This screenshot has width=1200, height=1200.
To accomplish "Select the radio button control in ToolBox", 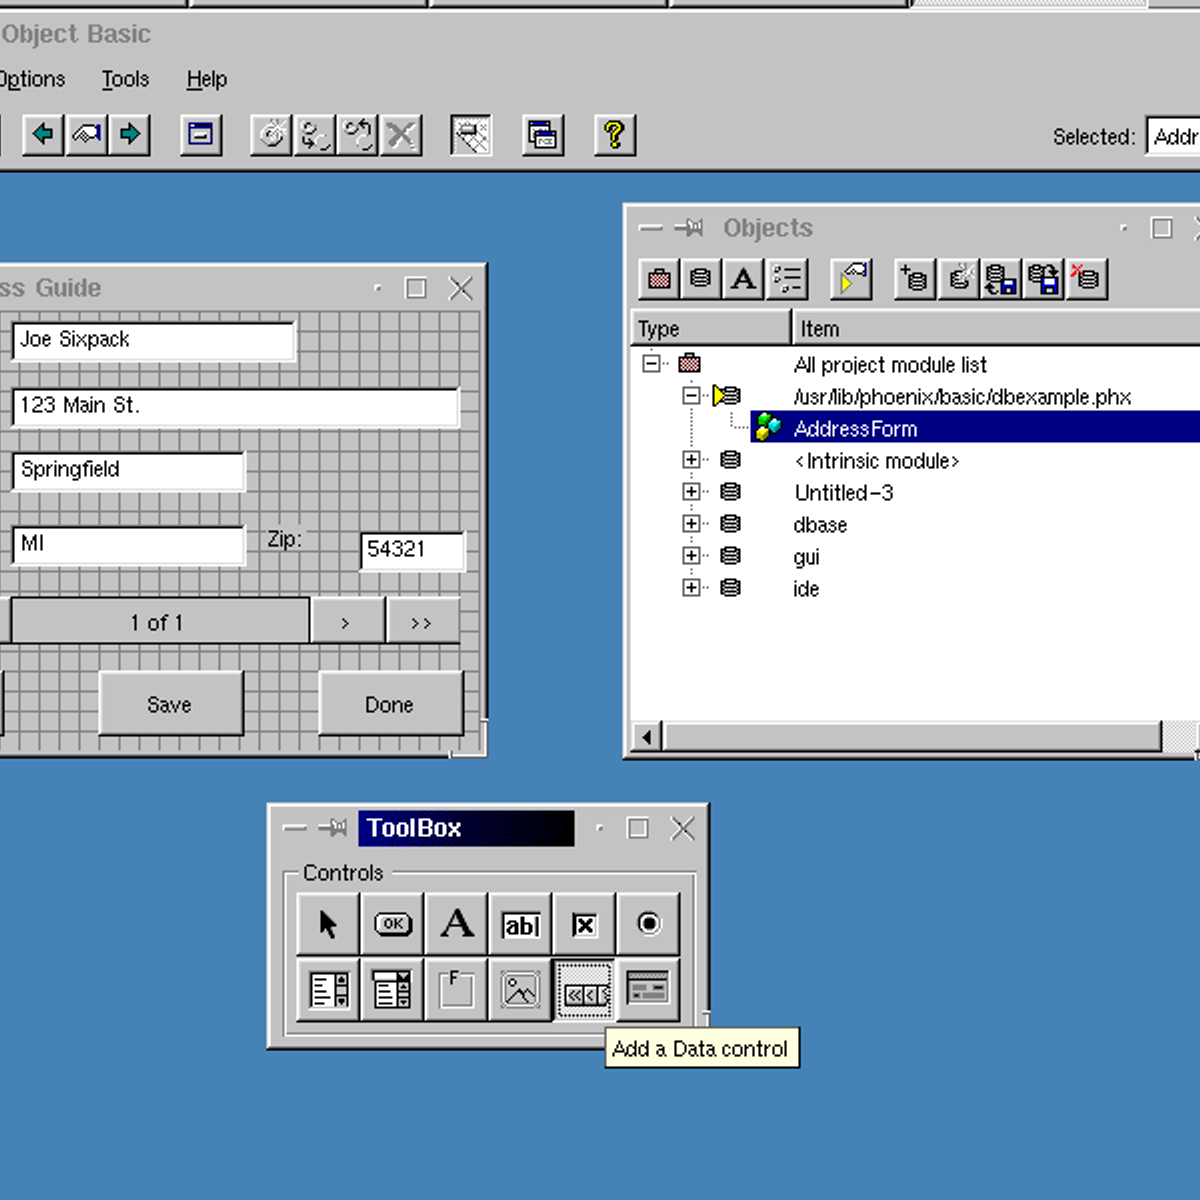I will coord(648,924).
